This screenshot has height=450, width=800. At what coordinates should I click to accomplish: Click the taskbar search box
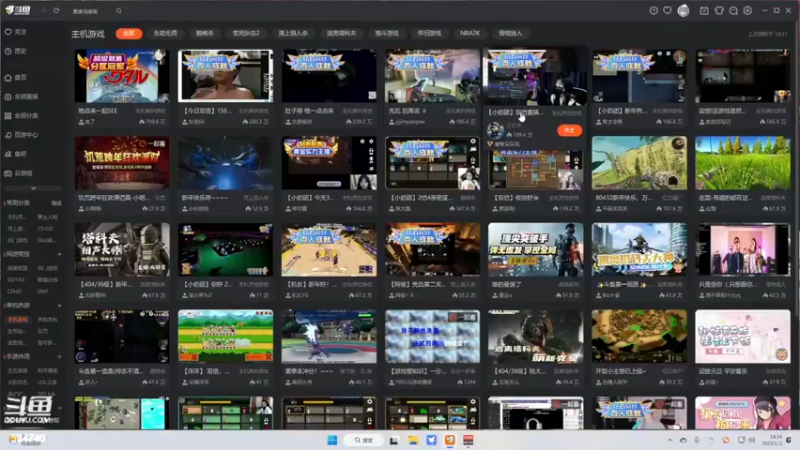coord(364,440)
